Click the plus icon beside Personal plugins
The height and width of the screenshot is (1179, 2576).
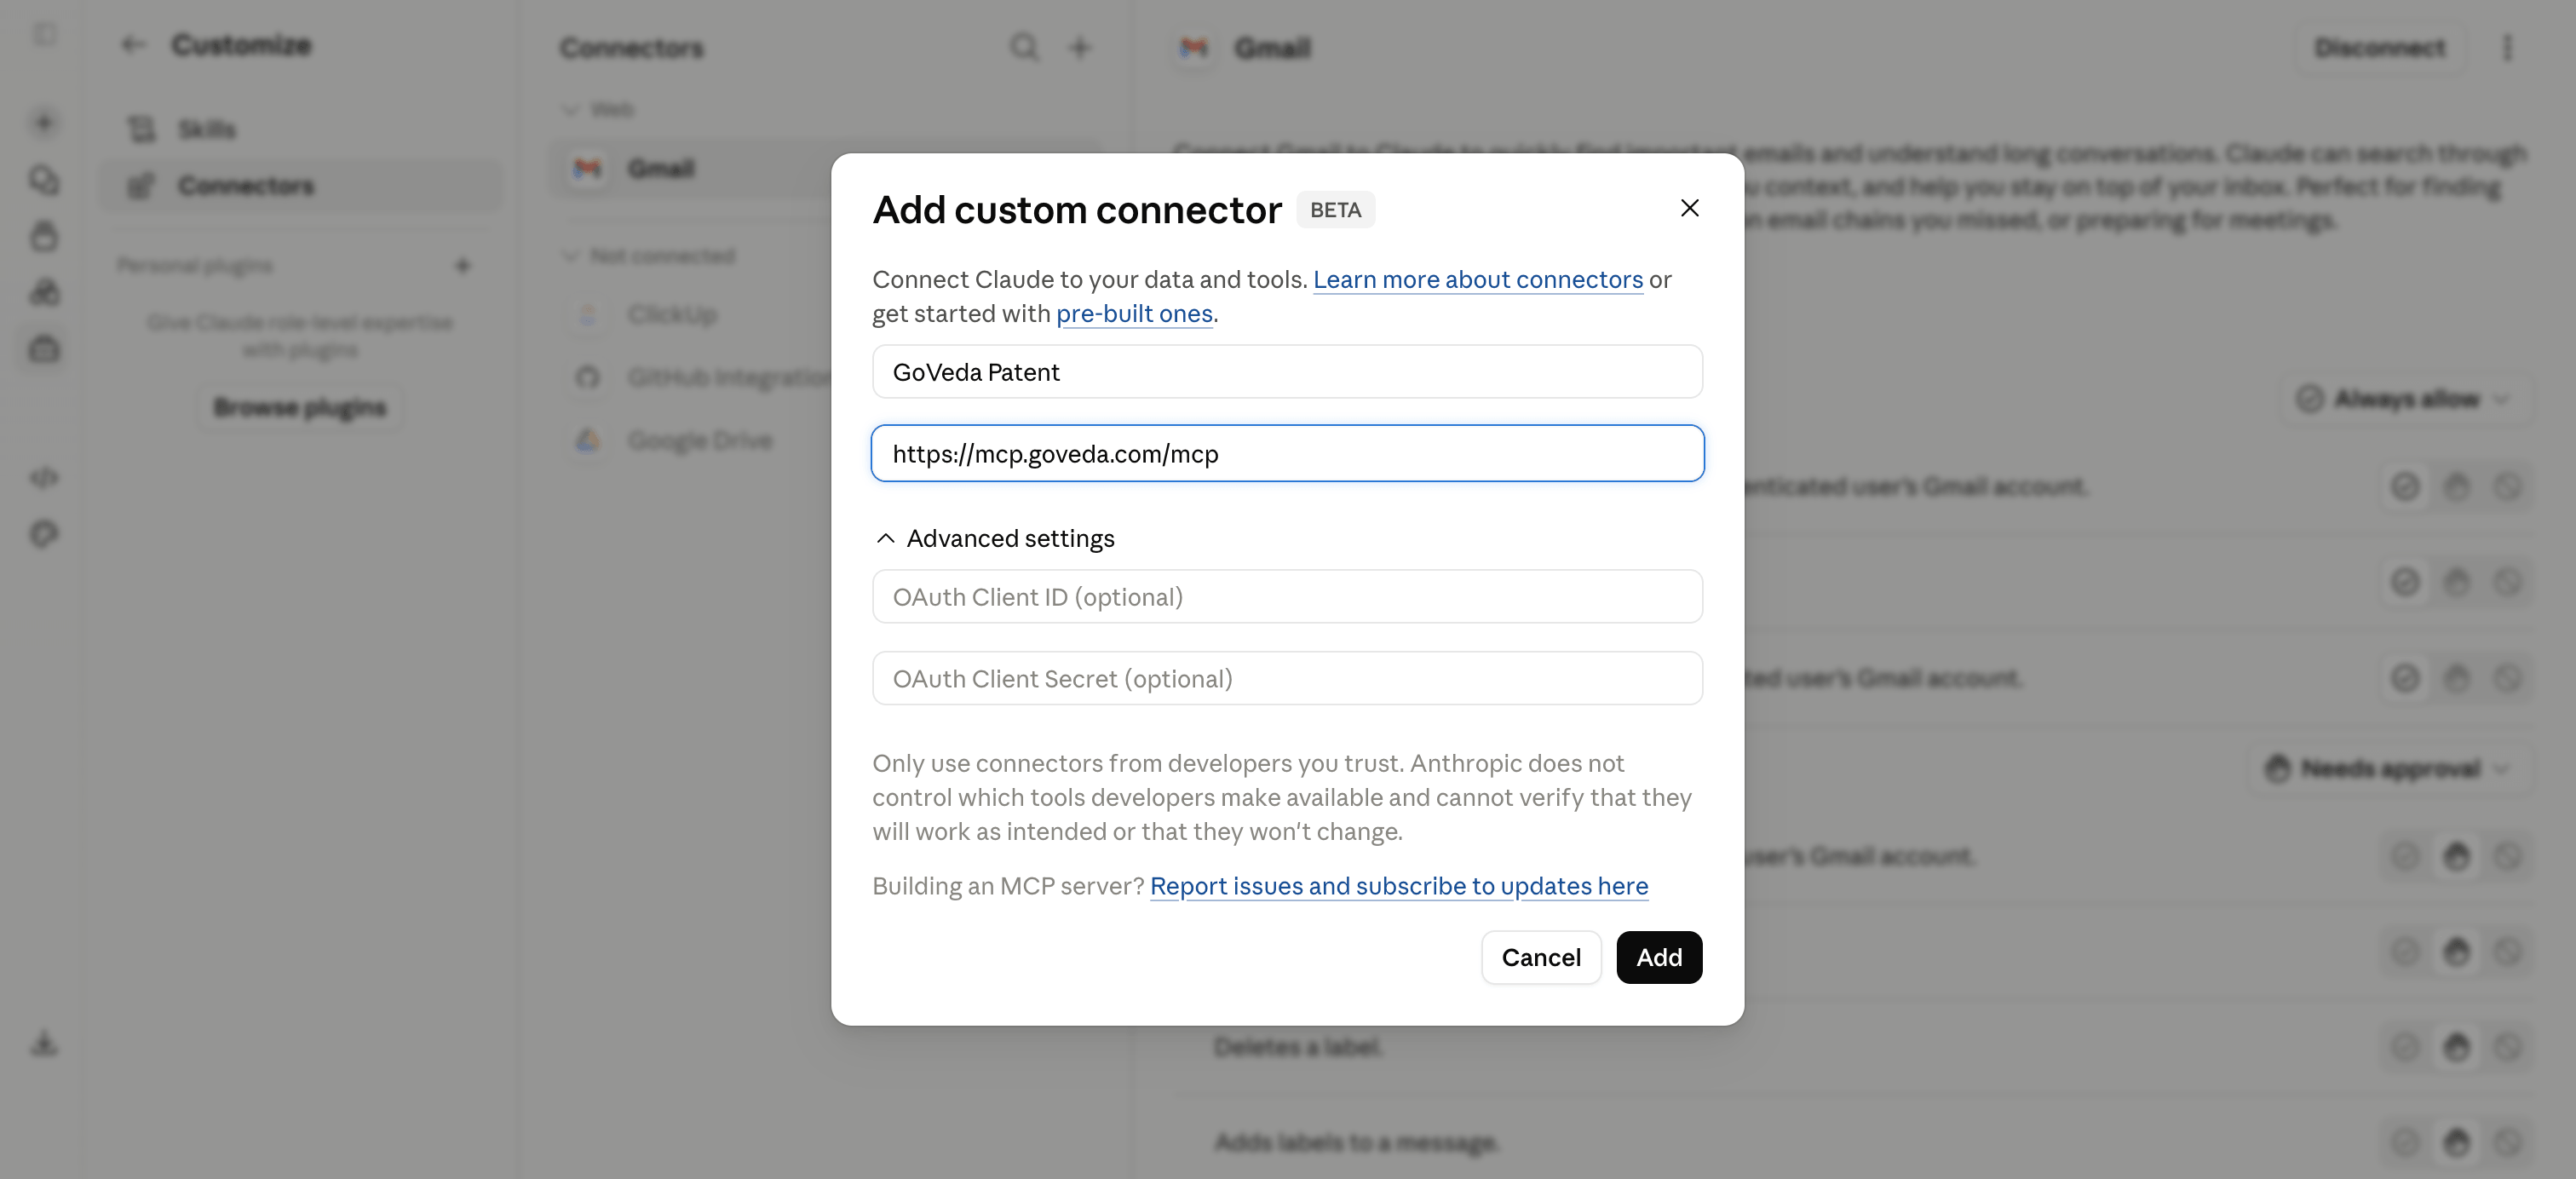(462, 266)
